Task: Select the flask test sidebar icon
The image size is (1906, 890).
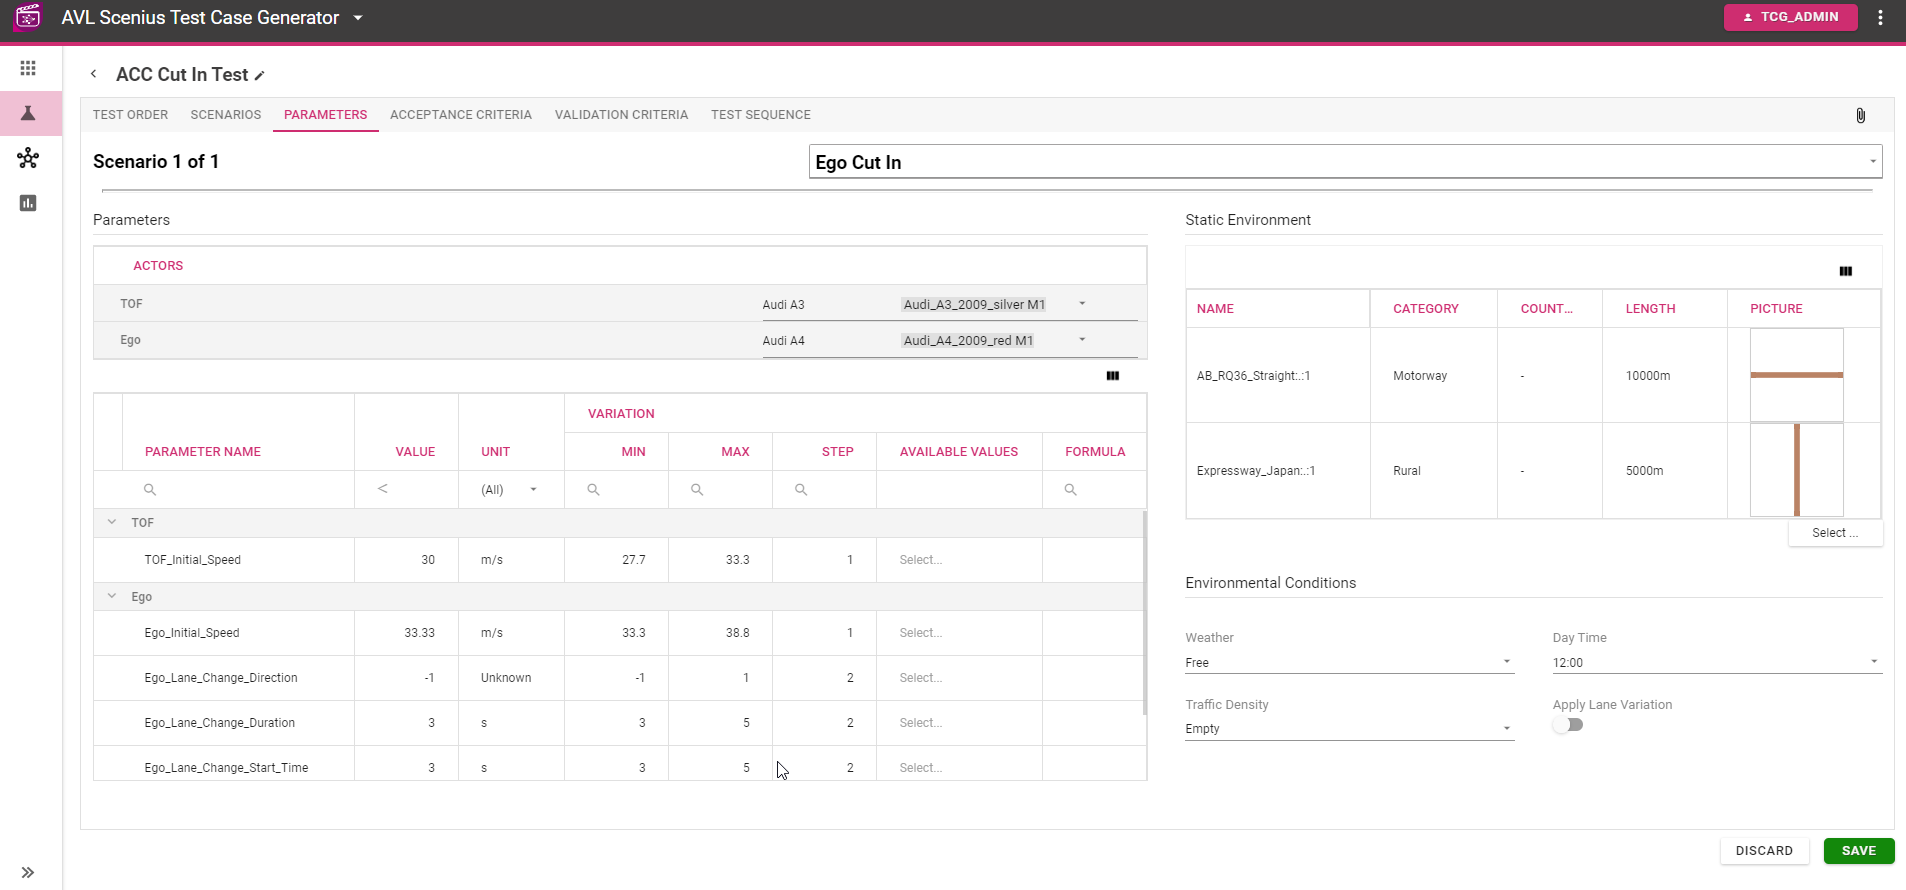Action: 28,113
